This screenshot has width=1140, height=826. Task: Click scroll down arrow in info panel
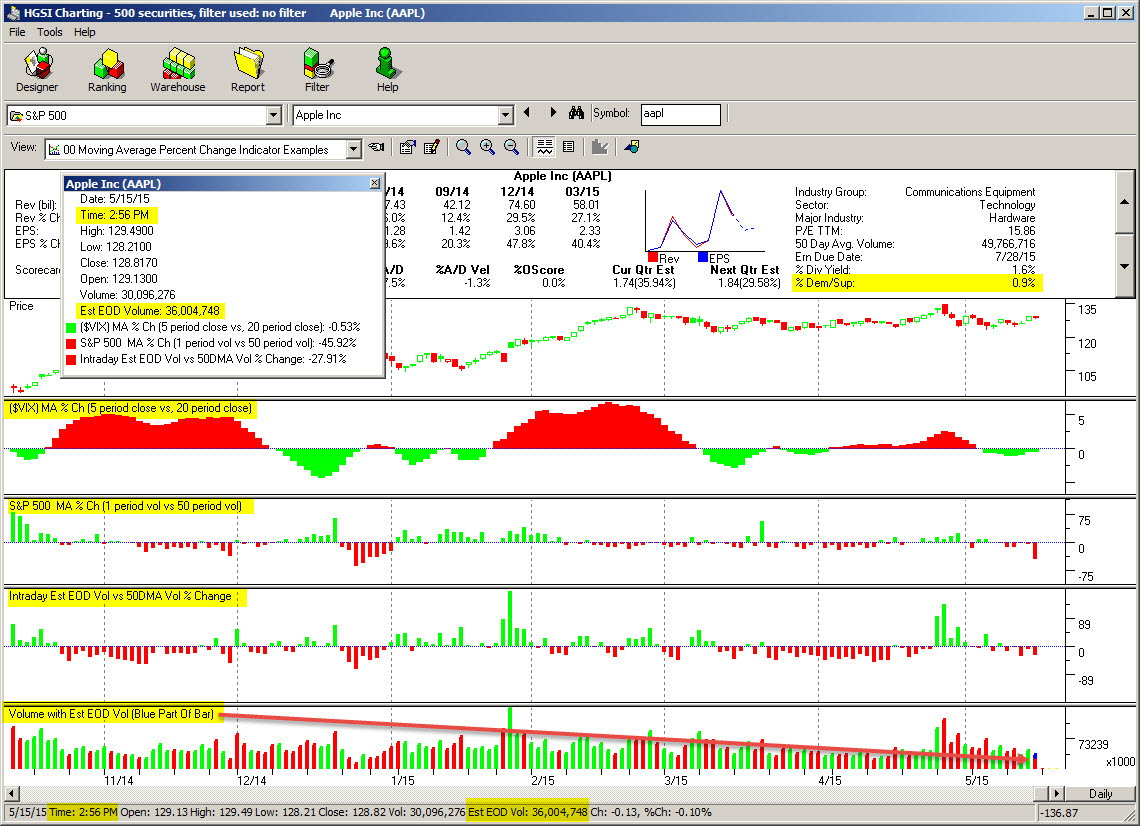(x=1124, y=266)
